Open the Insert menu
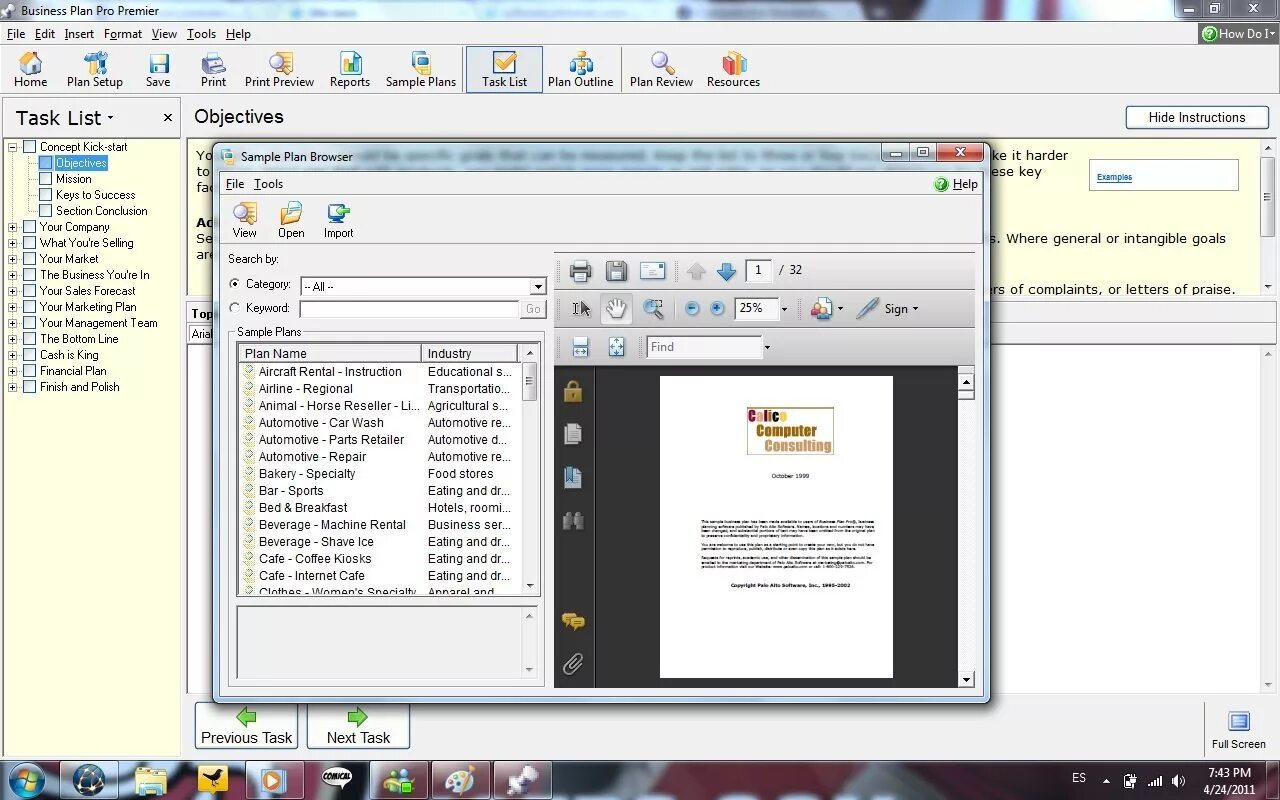This screenshot has width=1280, height=800. coord(79,34)
